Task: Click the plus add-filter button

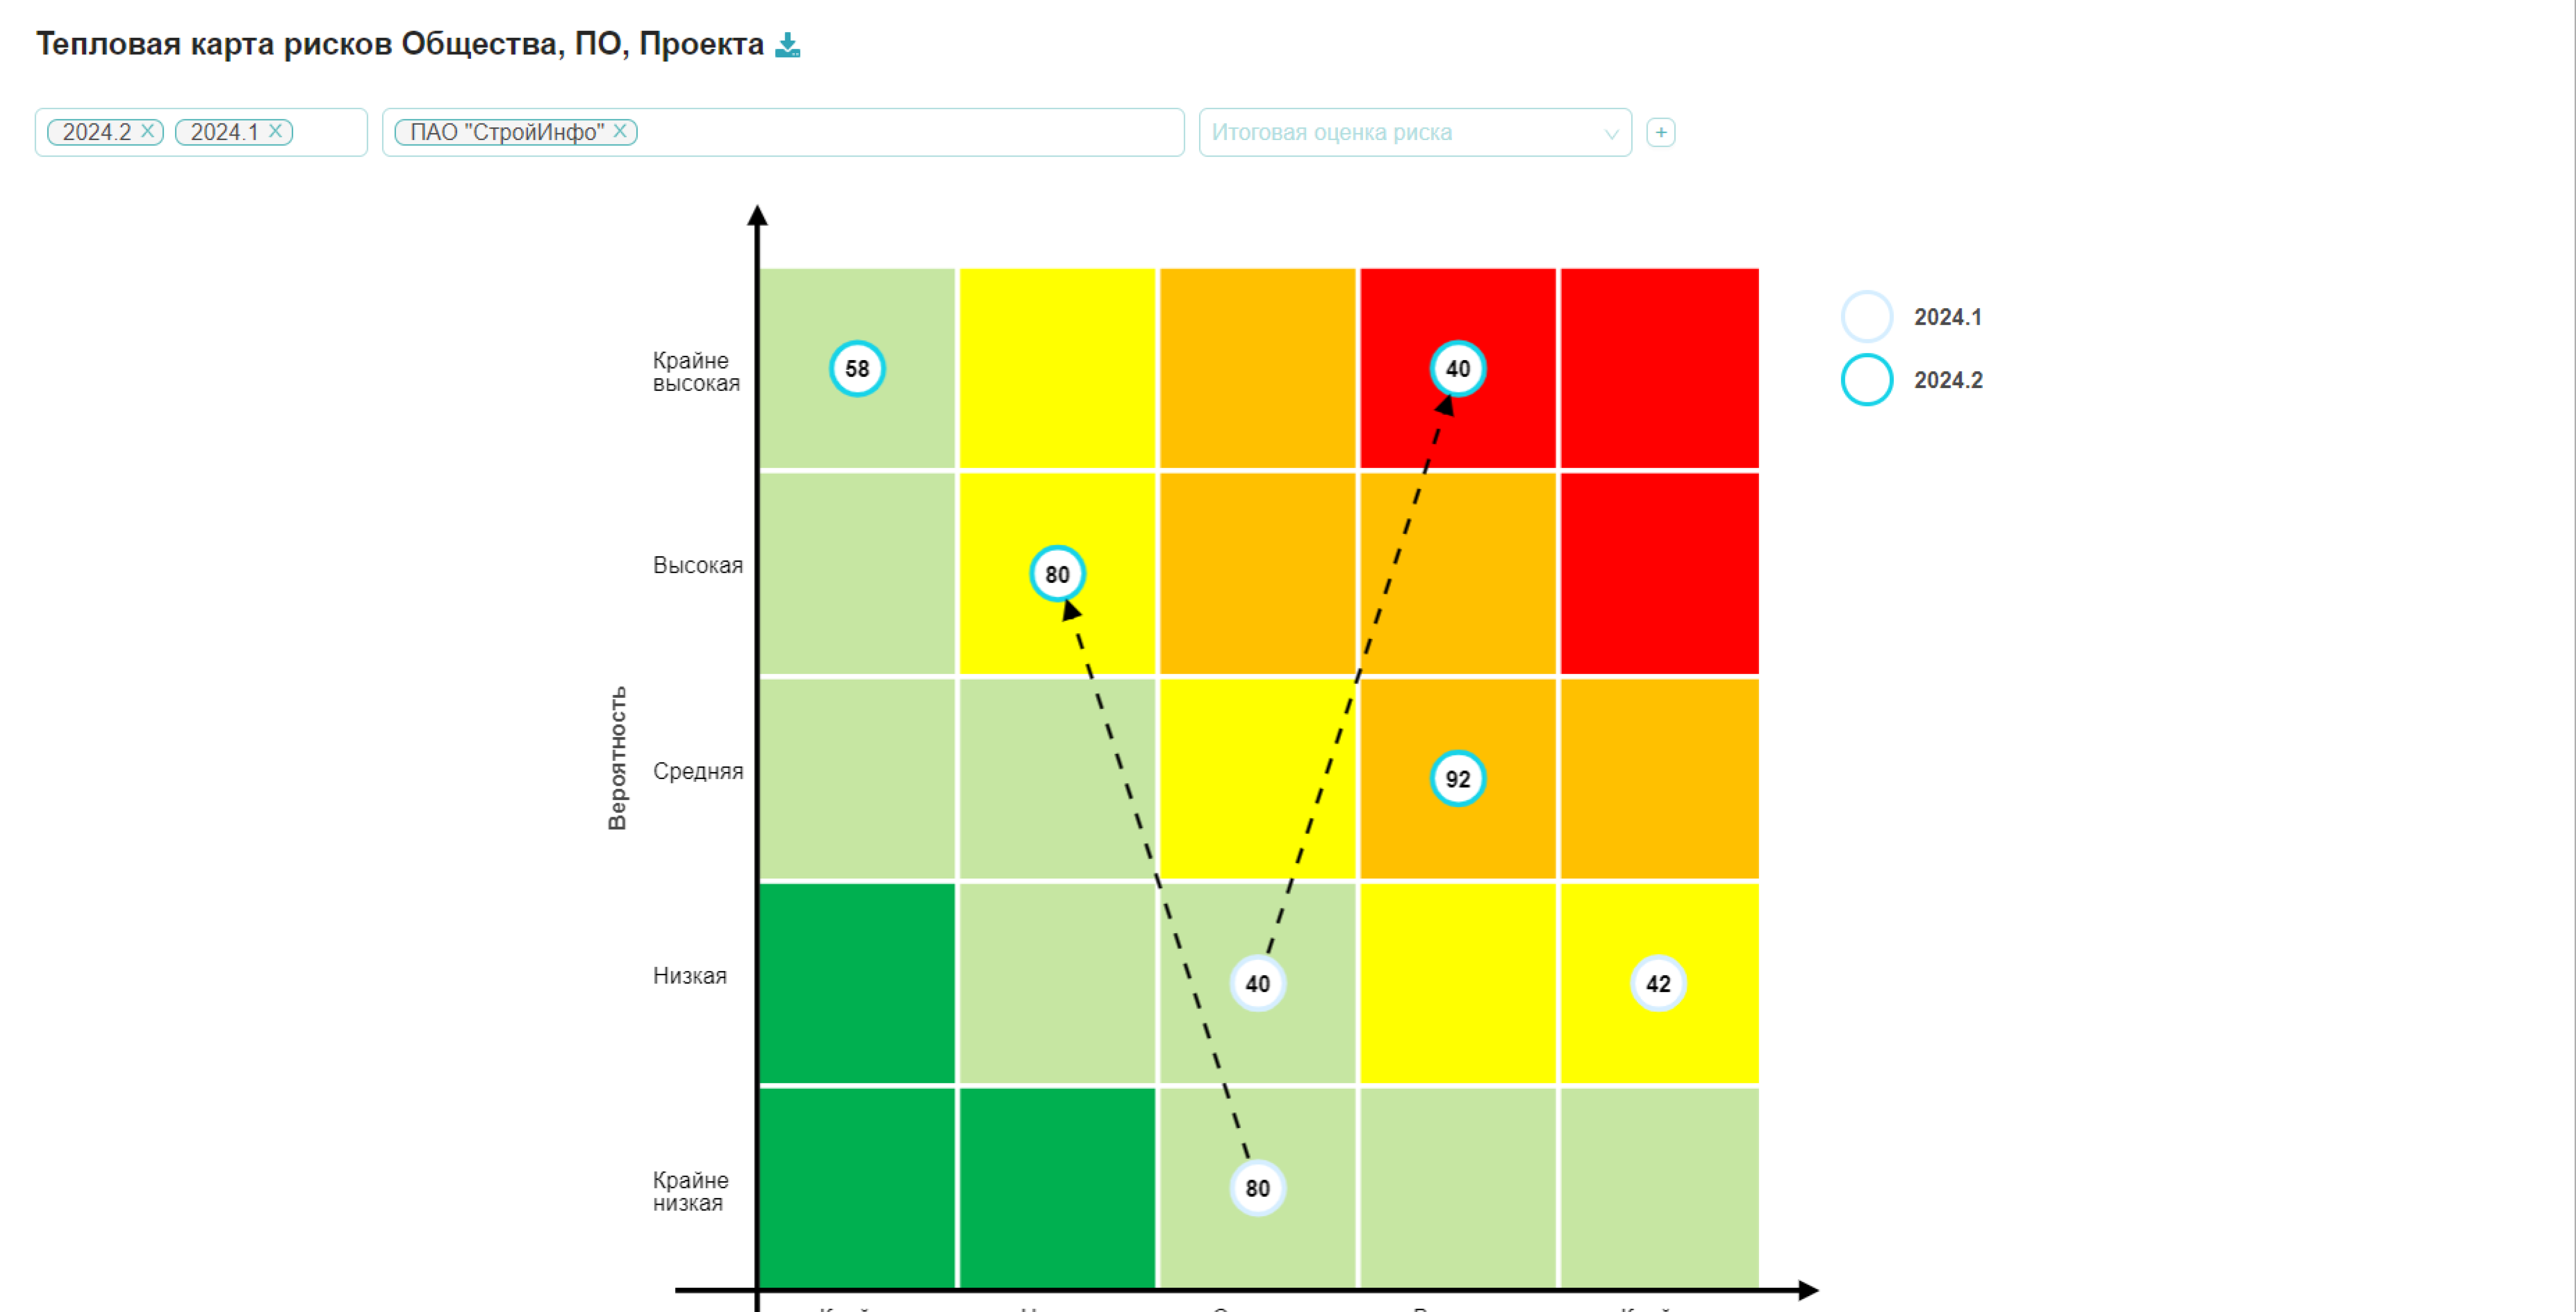Action: click(1661, 132)
